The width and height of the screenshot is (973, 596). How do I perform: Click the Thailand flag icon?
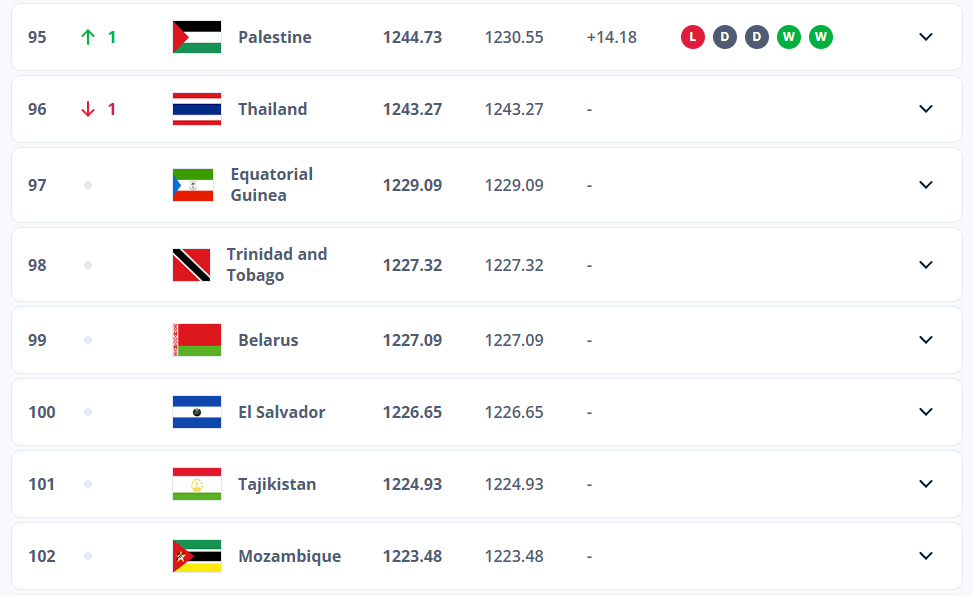point(197,109)
